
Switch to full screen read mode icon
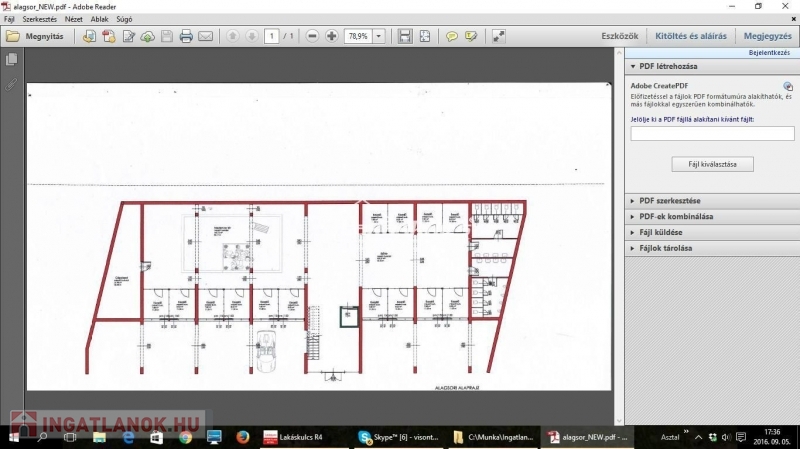tap(499, 36)
